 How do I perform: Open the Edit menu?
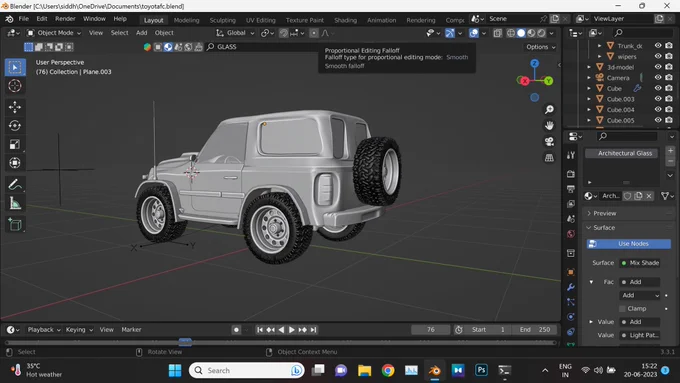pyautogui.click(x=42, y=19)
